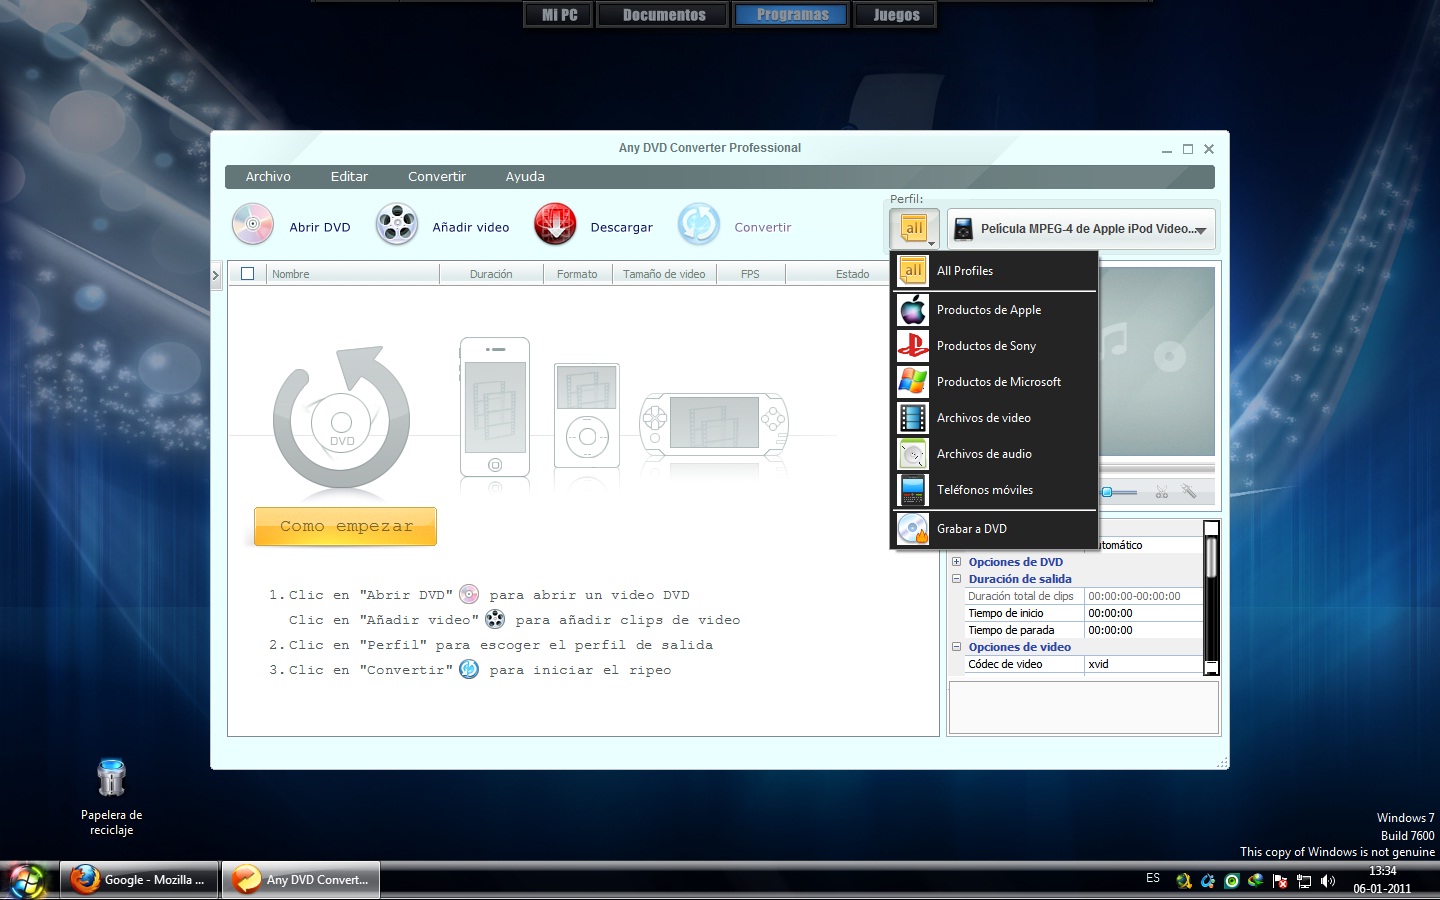Click the Juegos desktop tab
1440x900 pixels.
tap(896, 15)
